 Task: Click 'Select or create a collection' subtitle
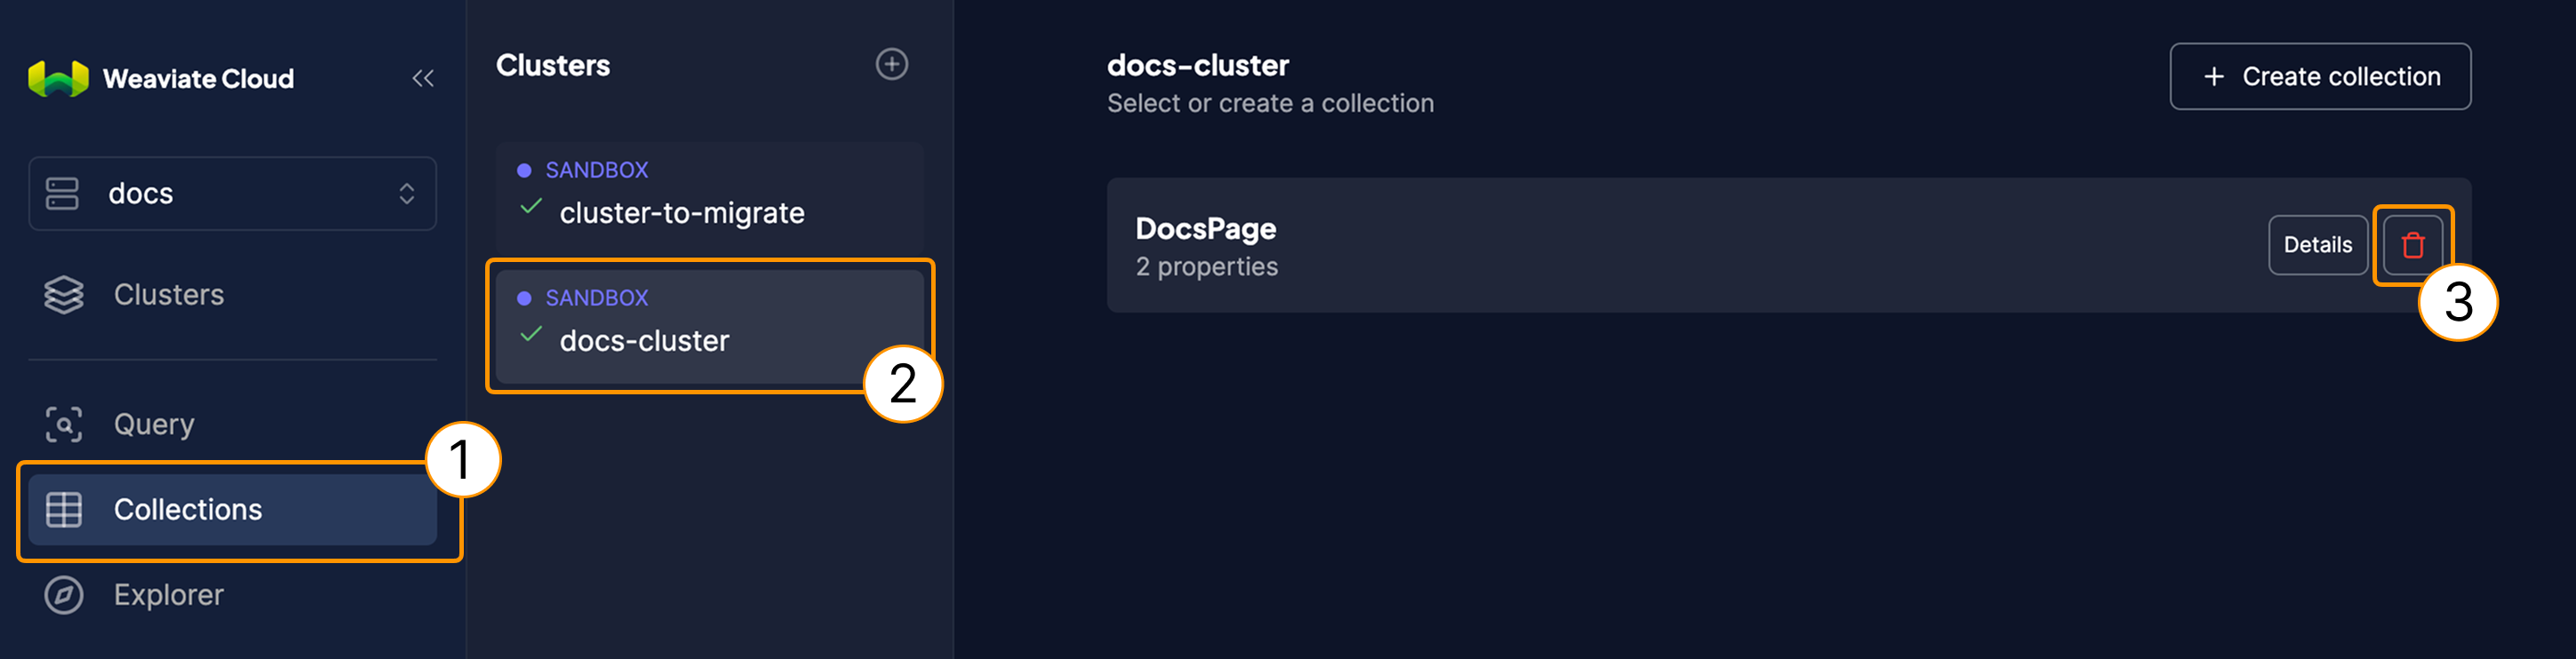point(1270,103)
